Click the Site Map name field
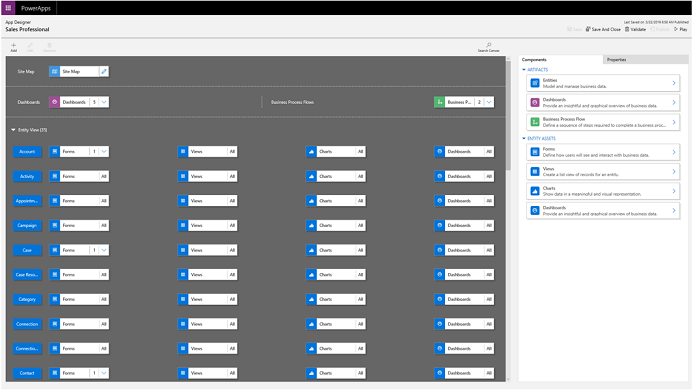 coord(80,71)
